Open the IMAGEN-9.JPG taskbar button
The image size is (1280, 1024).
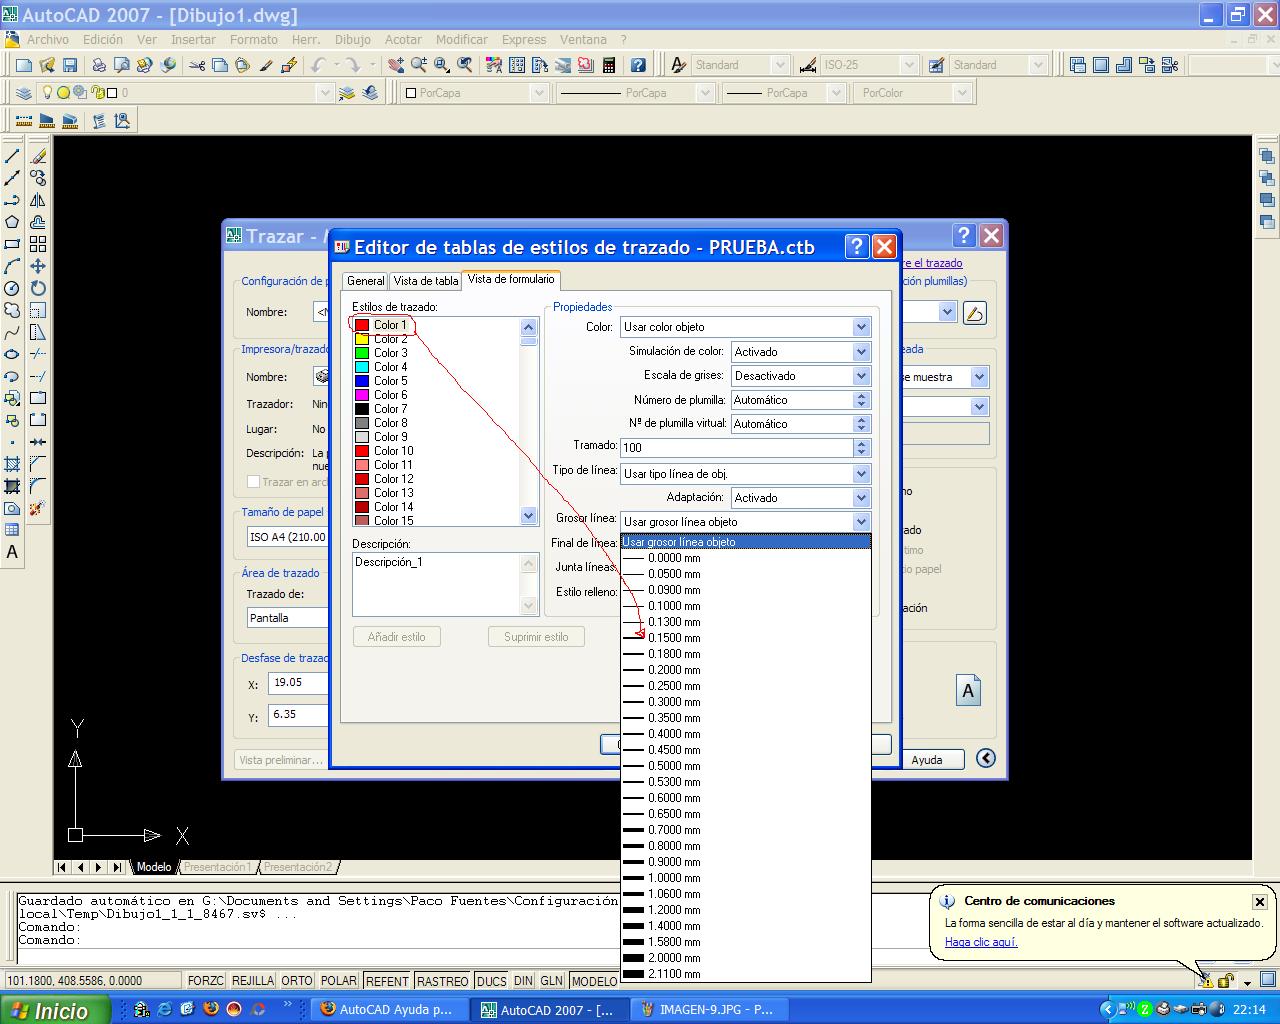point(712,1010)
